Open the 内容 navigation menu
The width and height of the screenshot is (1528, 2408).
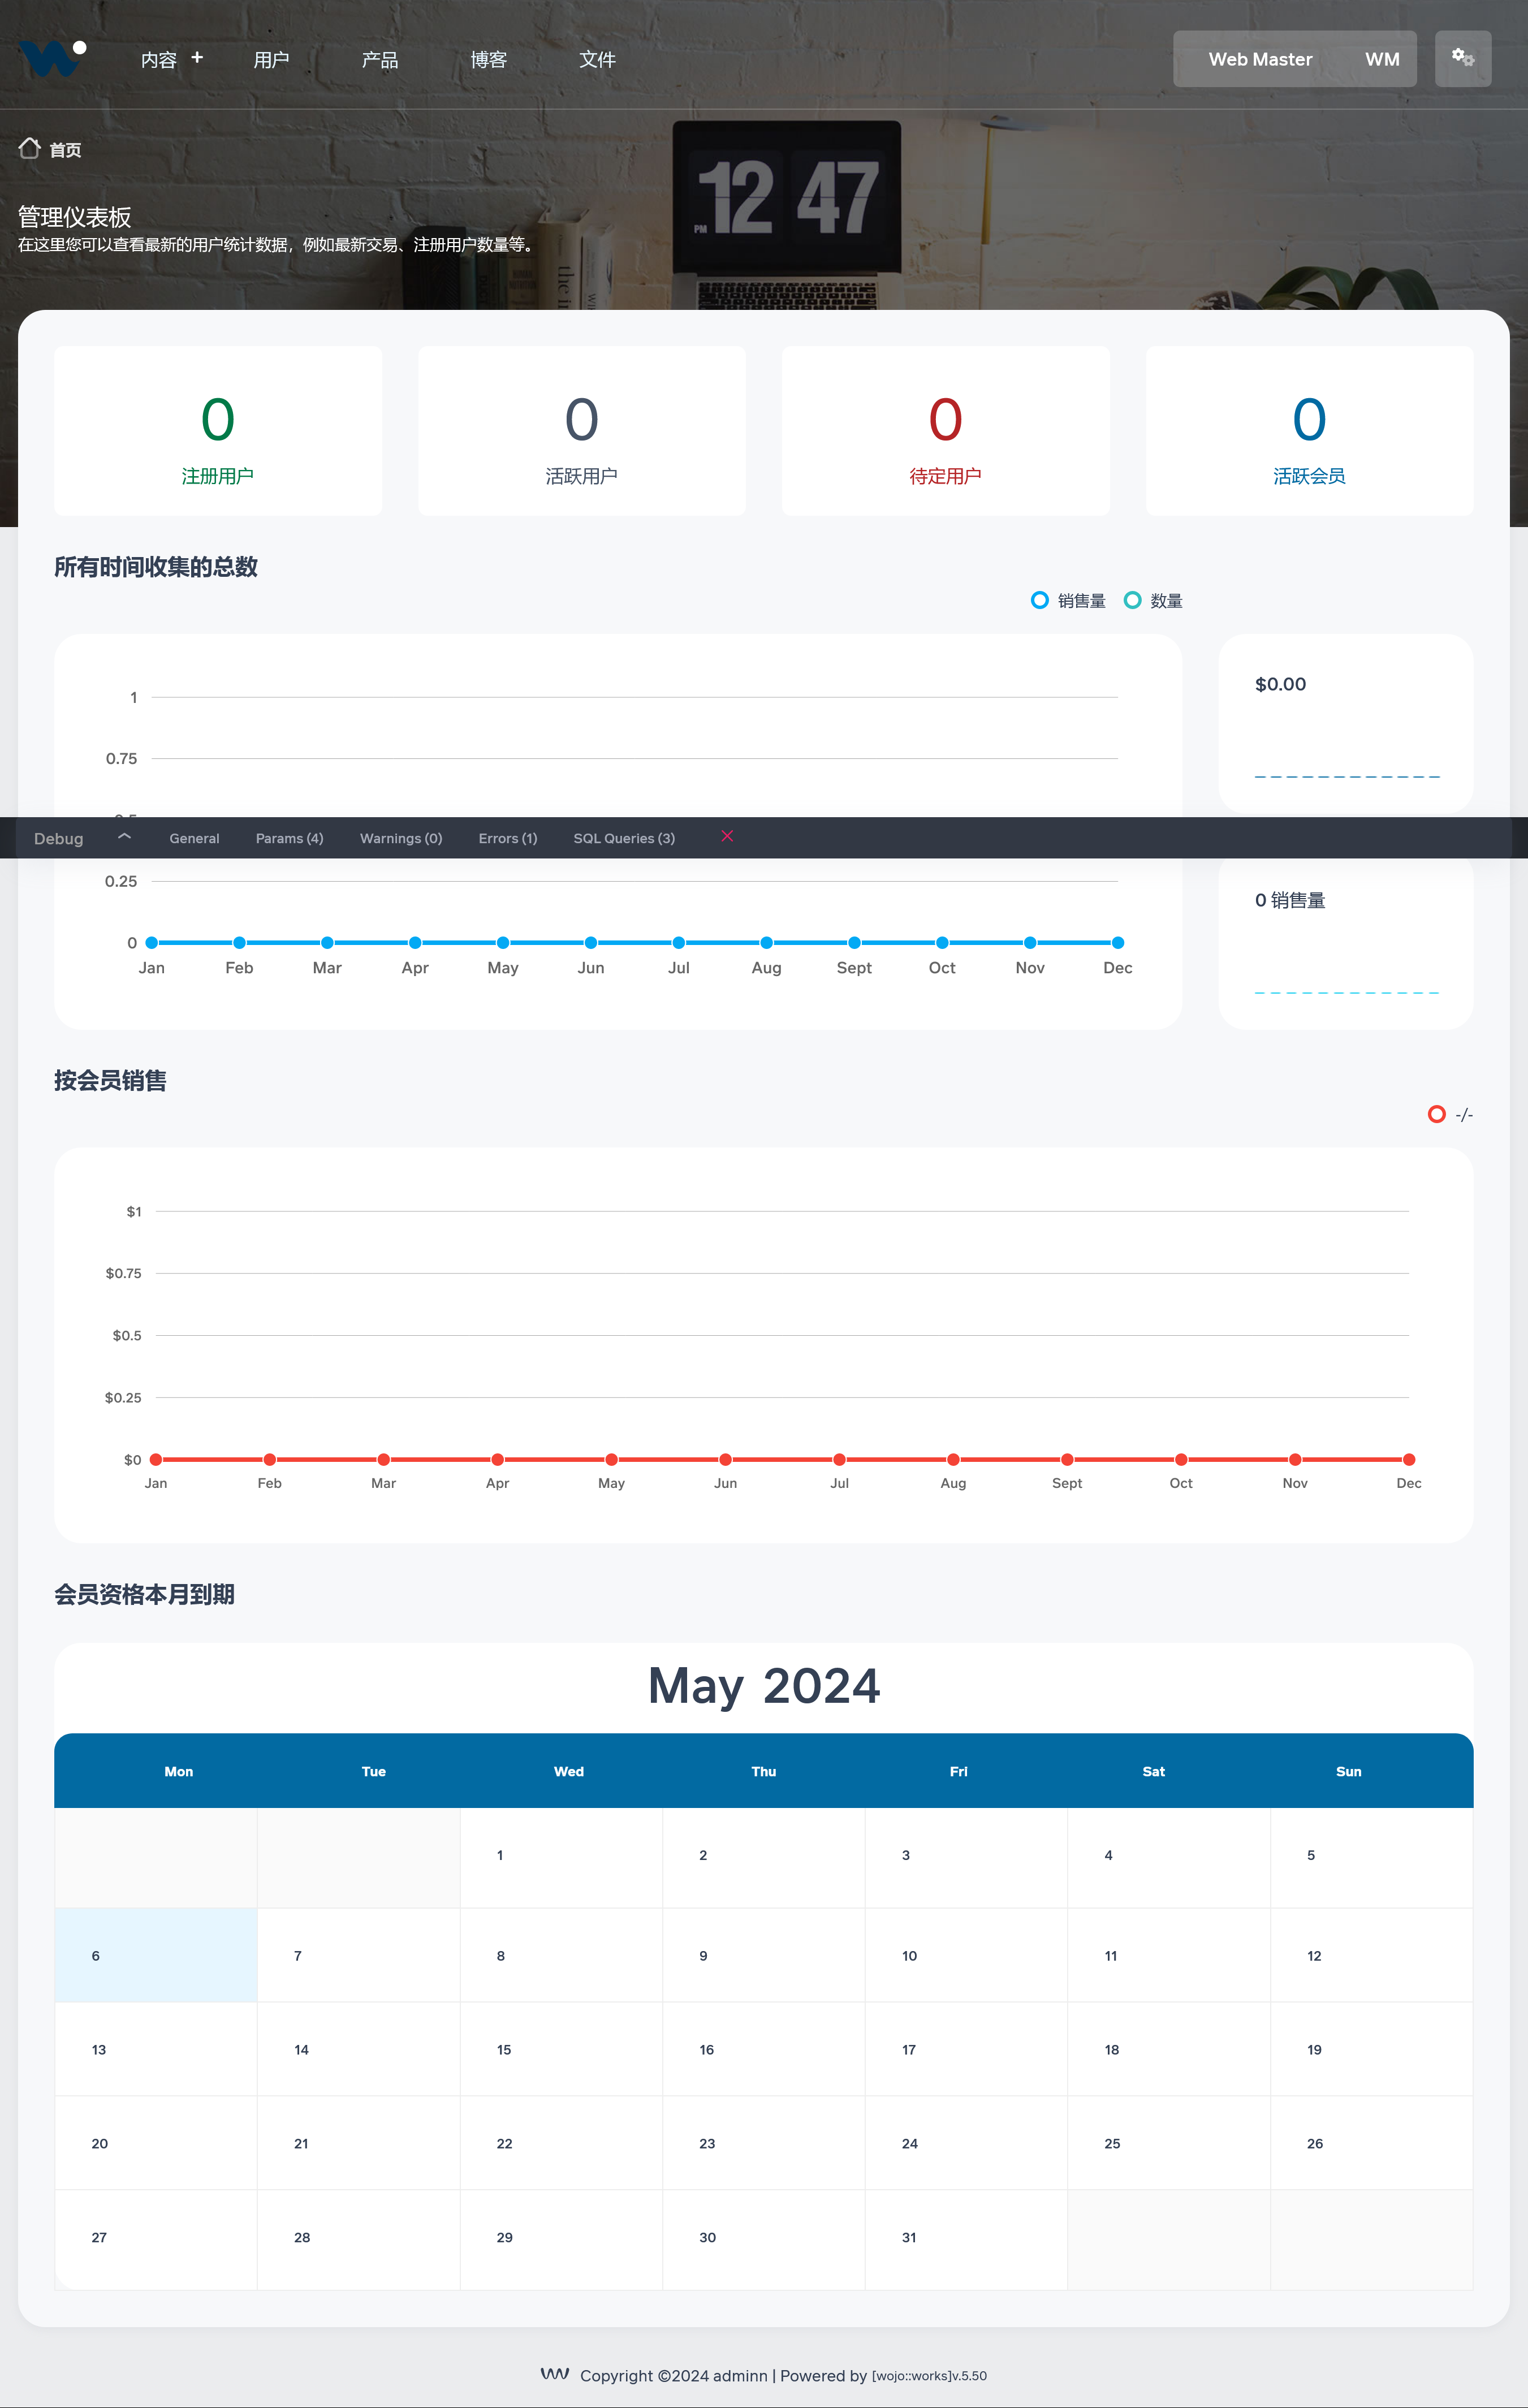[159, 60]
